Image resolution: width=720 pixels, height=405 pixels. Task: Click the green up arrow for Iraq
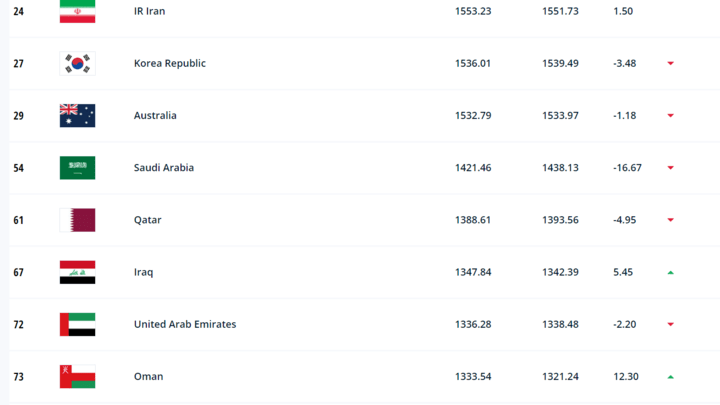[x=670, y=272]
